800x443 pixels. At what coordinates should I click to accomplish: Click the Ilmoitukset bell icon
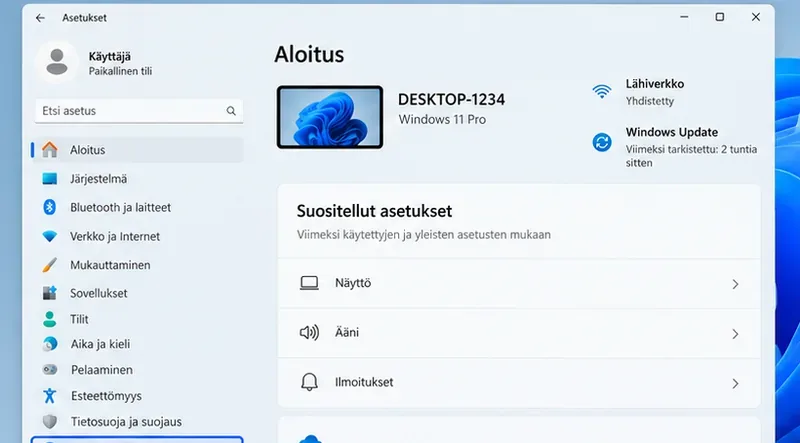point(309,382)
